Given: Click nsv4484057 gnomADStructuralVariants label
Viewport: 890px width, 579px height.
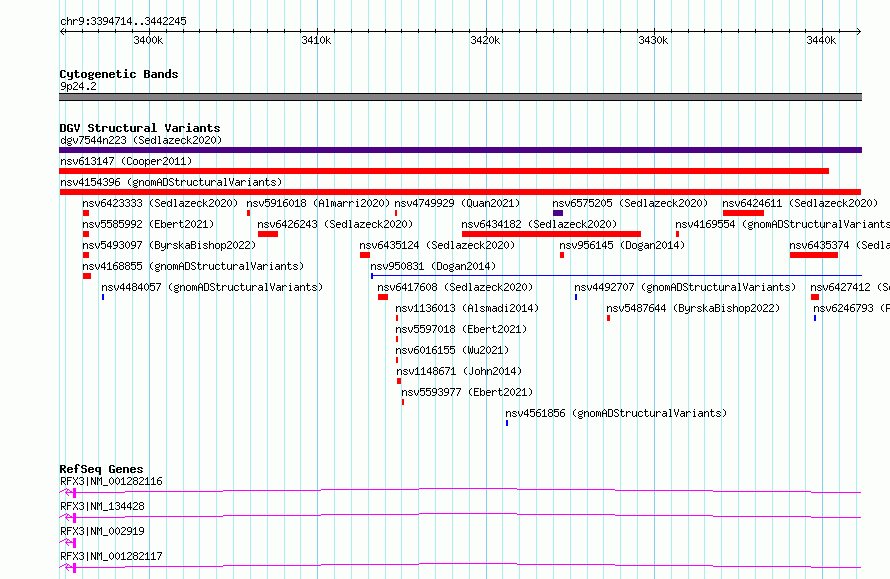Looking at the screenshot, I should 212,287.
